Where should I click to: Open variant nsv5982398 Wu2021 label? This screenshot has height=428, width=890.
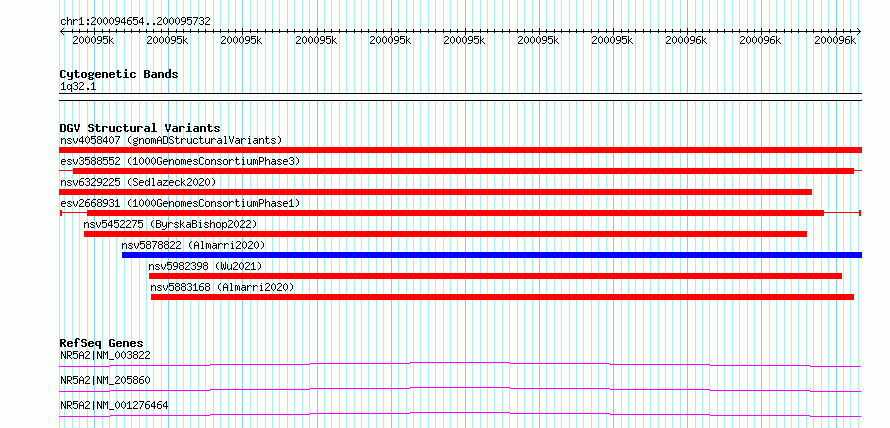(x=205, y=266)
